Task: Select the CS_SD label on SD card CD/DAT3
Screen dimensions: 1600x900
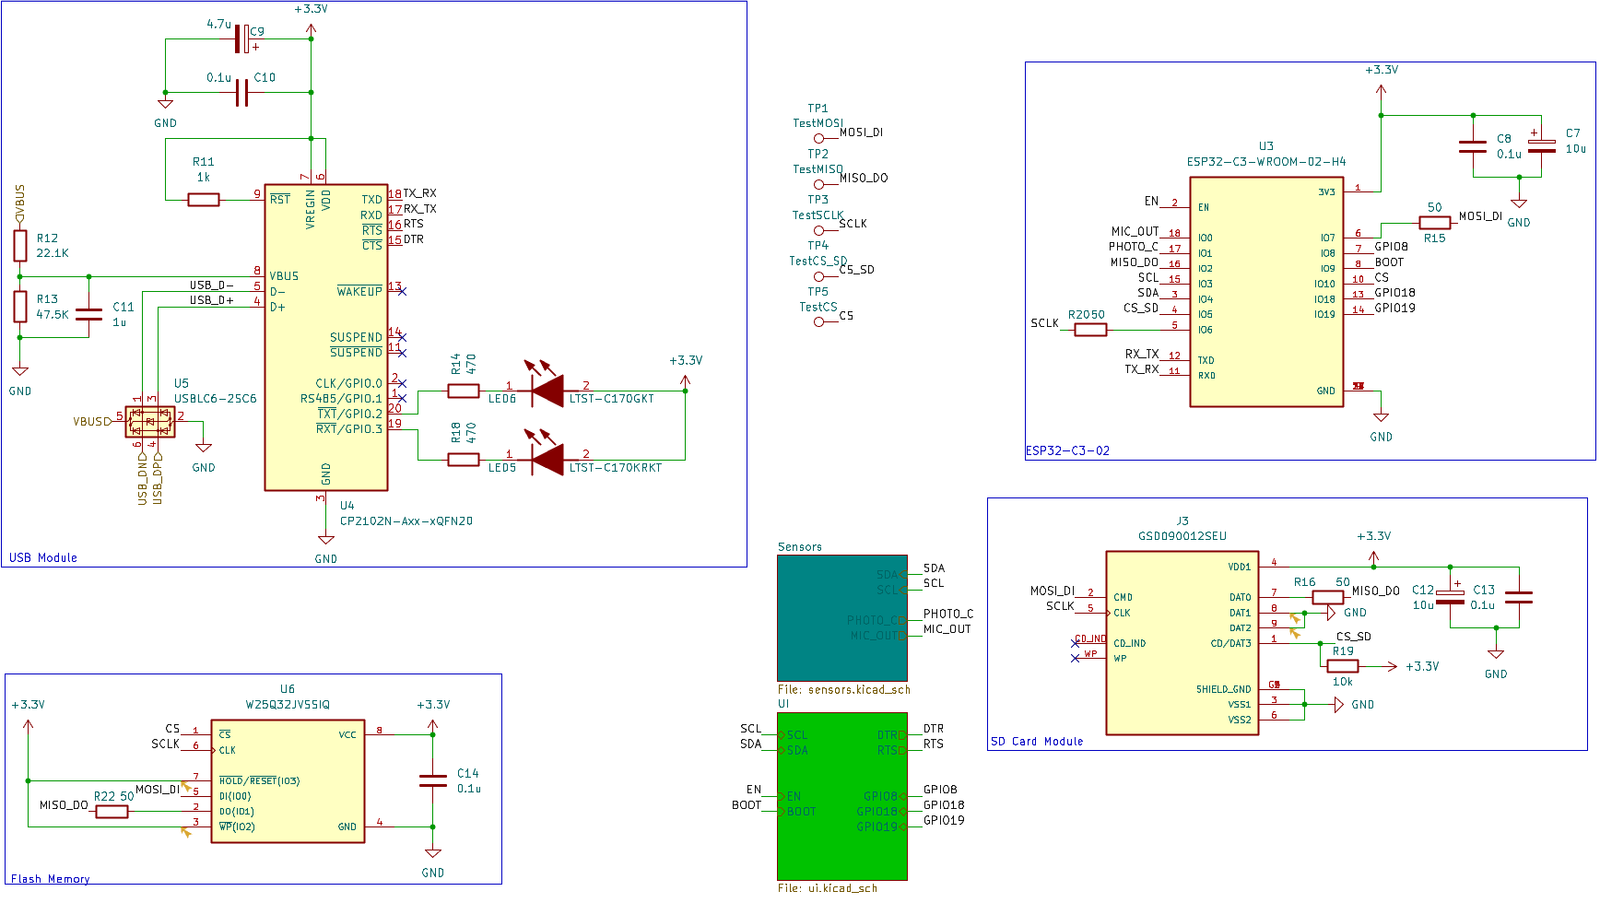Action: pos(1354,636)
